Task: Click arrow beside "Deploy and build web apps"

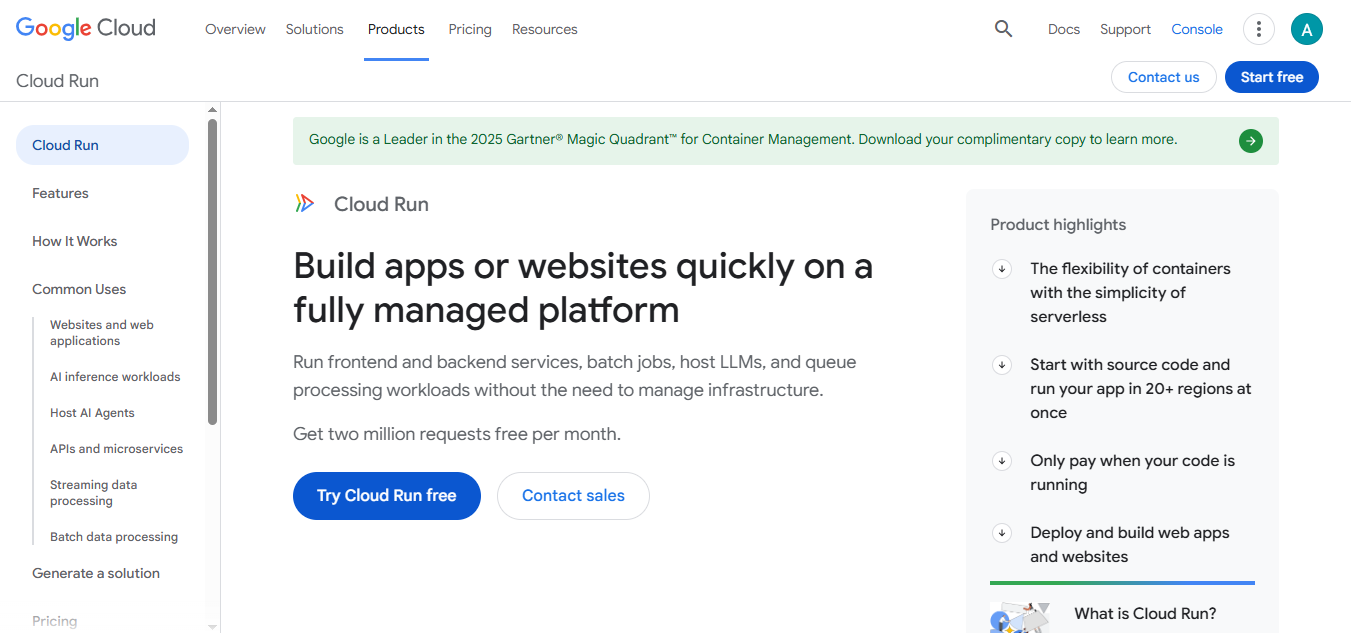Action: [x=1001, y=533]
